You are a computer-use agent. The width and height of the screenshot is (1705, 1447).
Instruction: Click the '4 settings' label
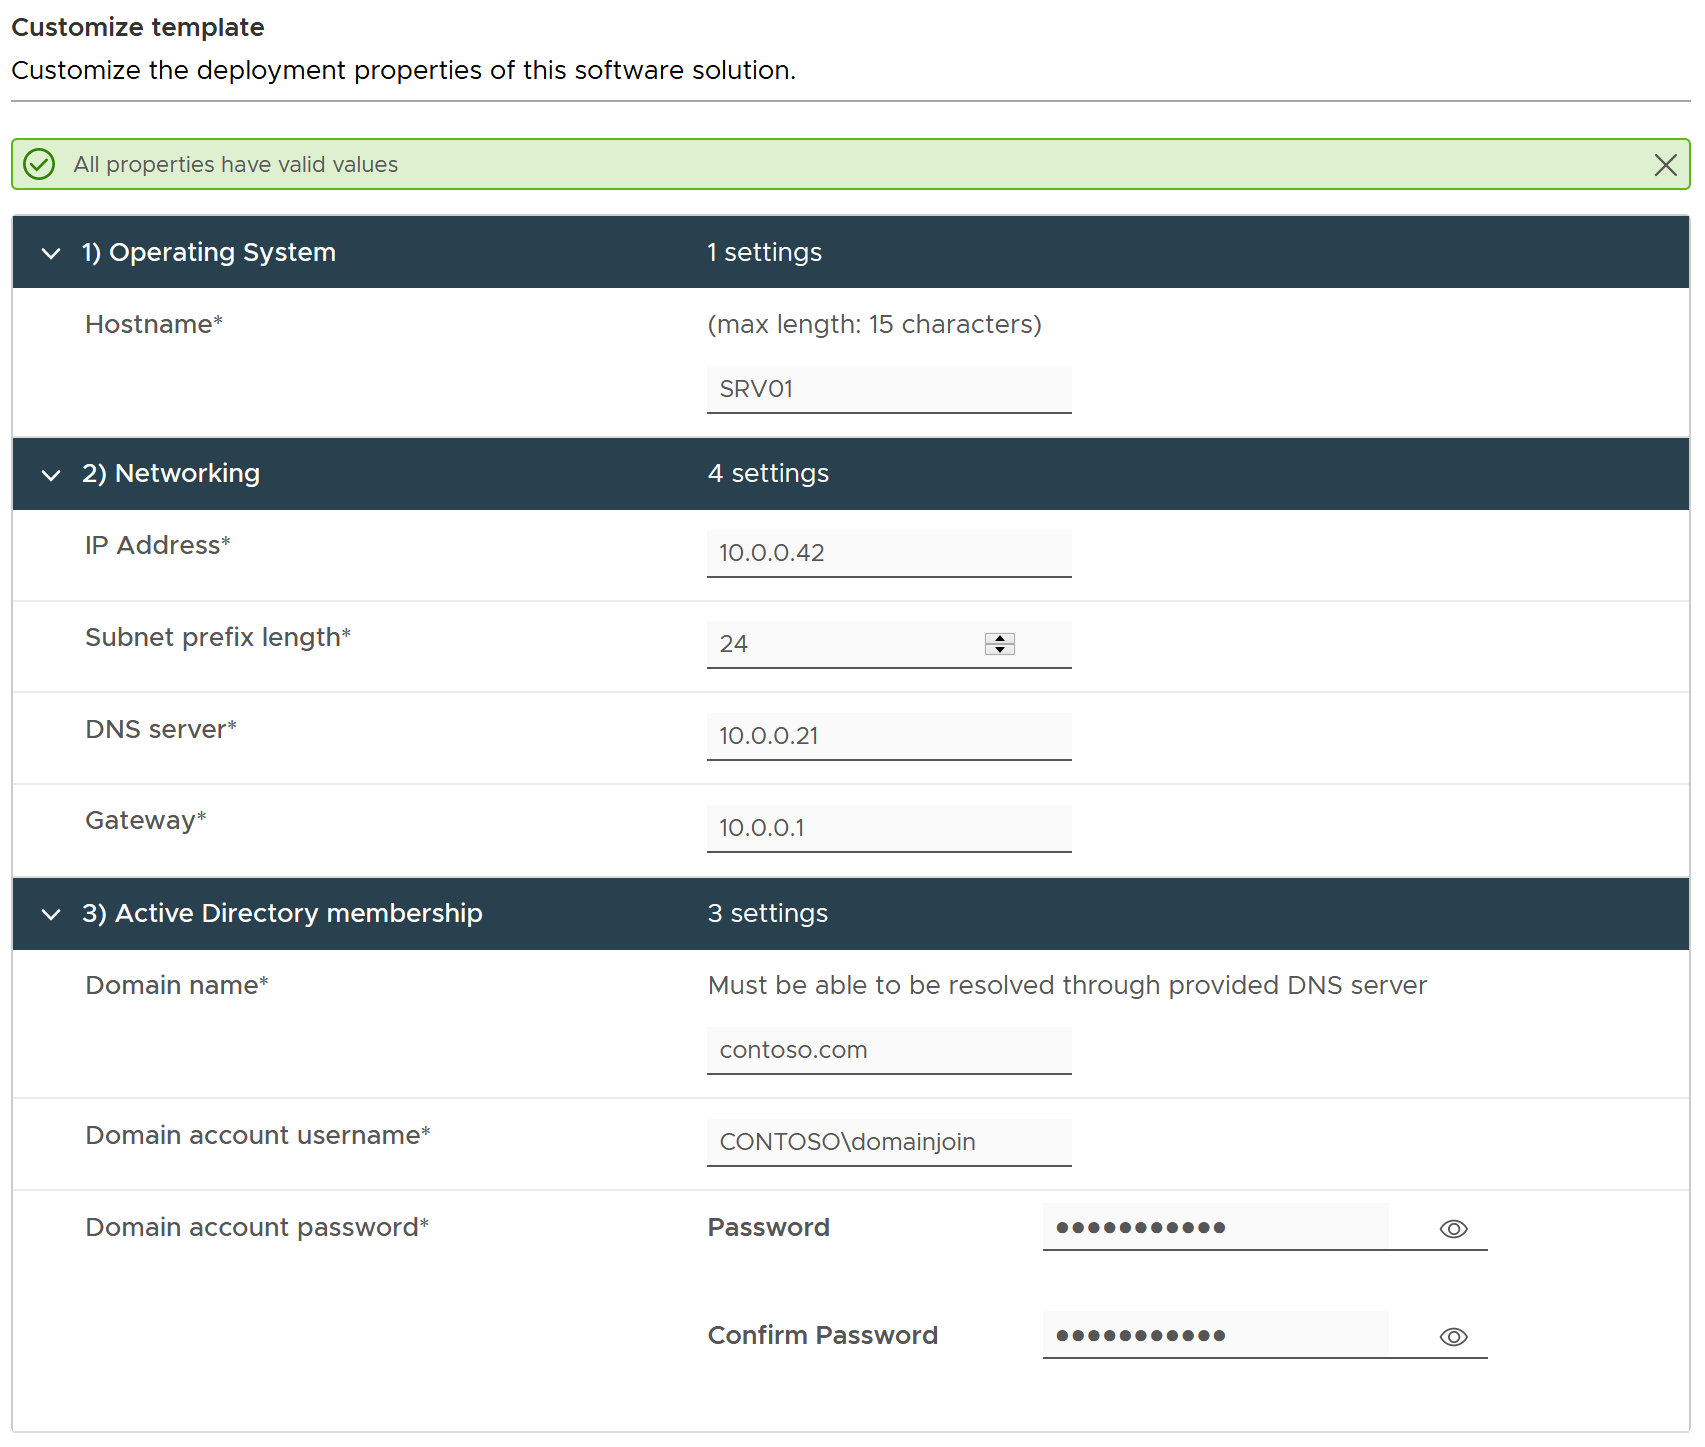coord(768,473)
